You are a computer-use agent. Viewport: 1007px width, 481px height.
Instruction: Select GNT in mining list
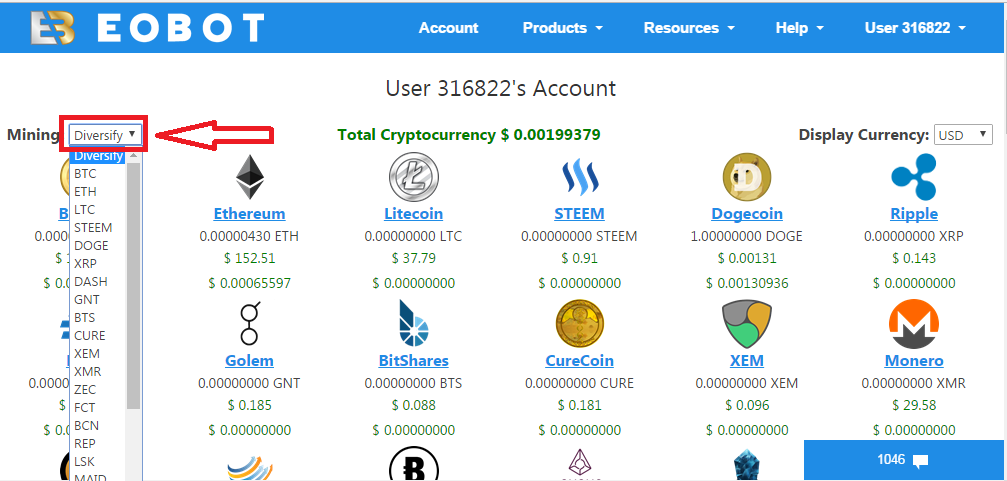[98, 299]
